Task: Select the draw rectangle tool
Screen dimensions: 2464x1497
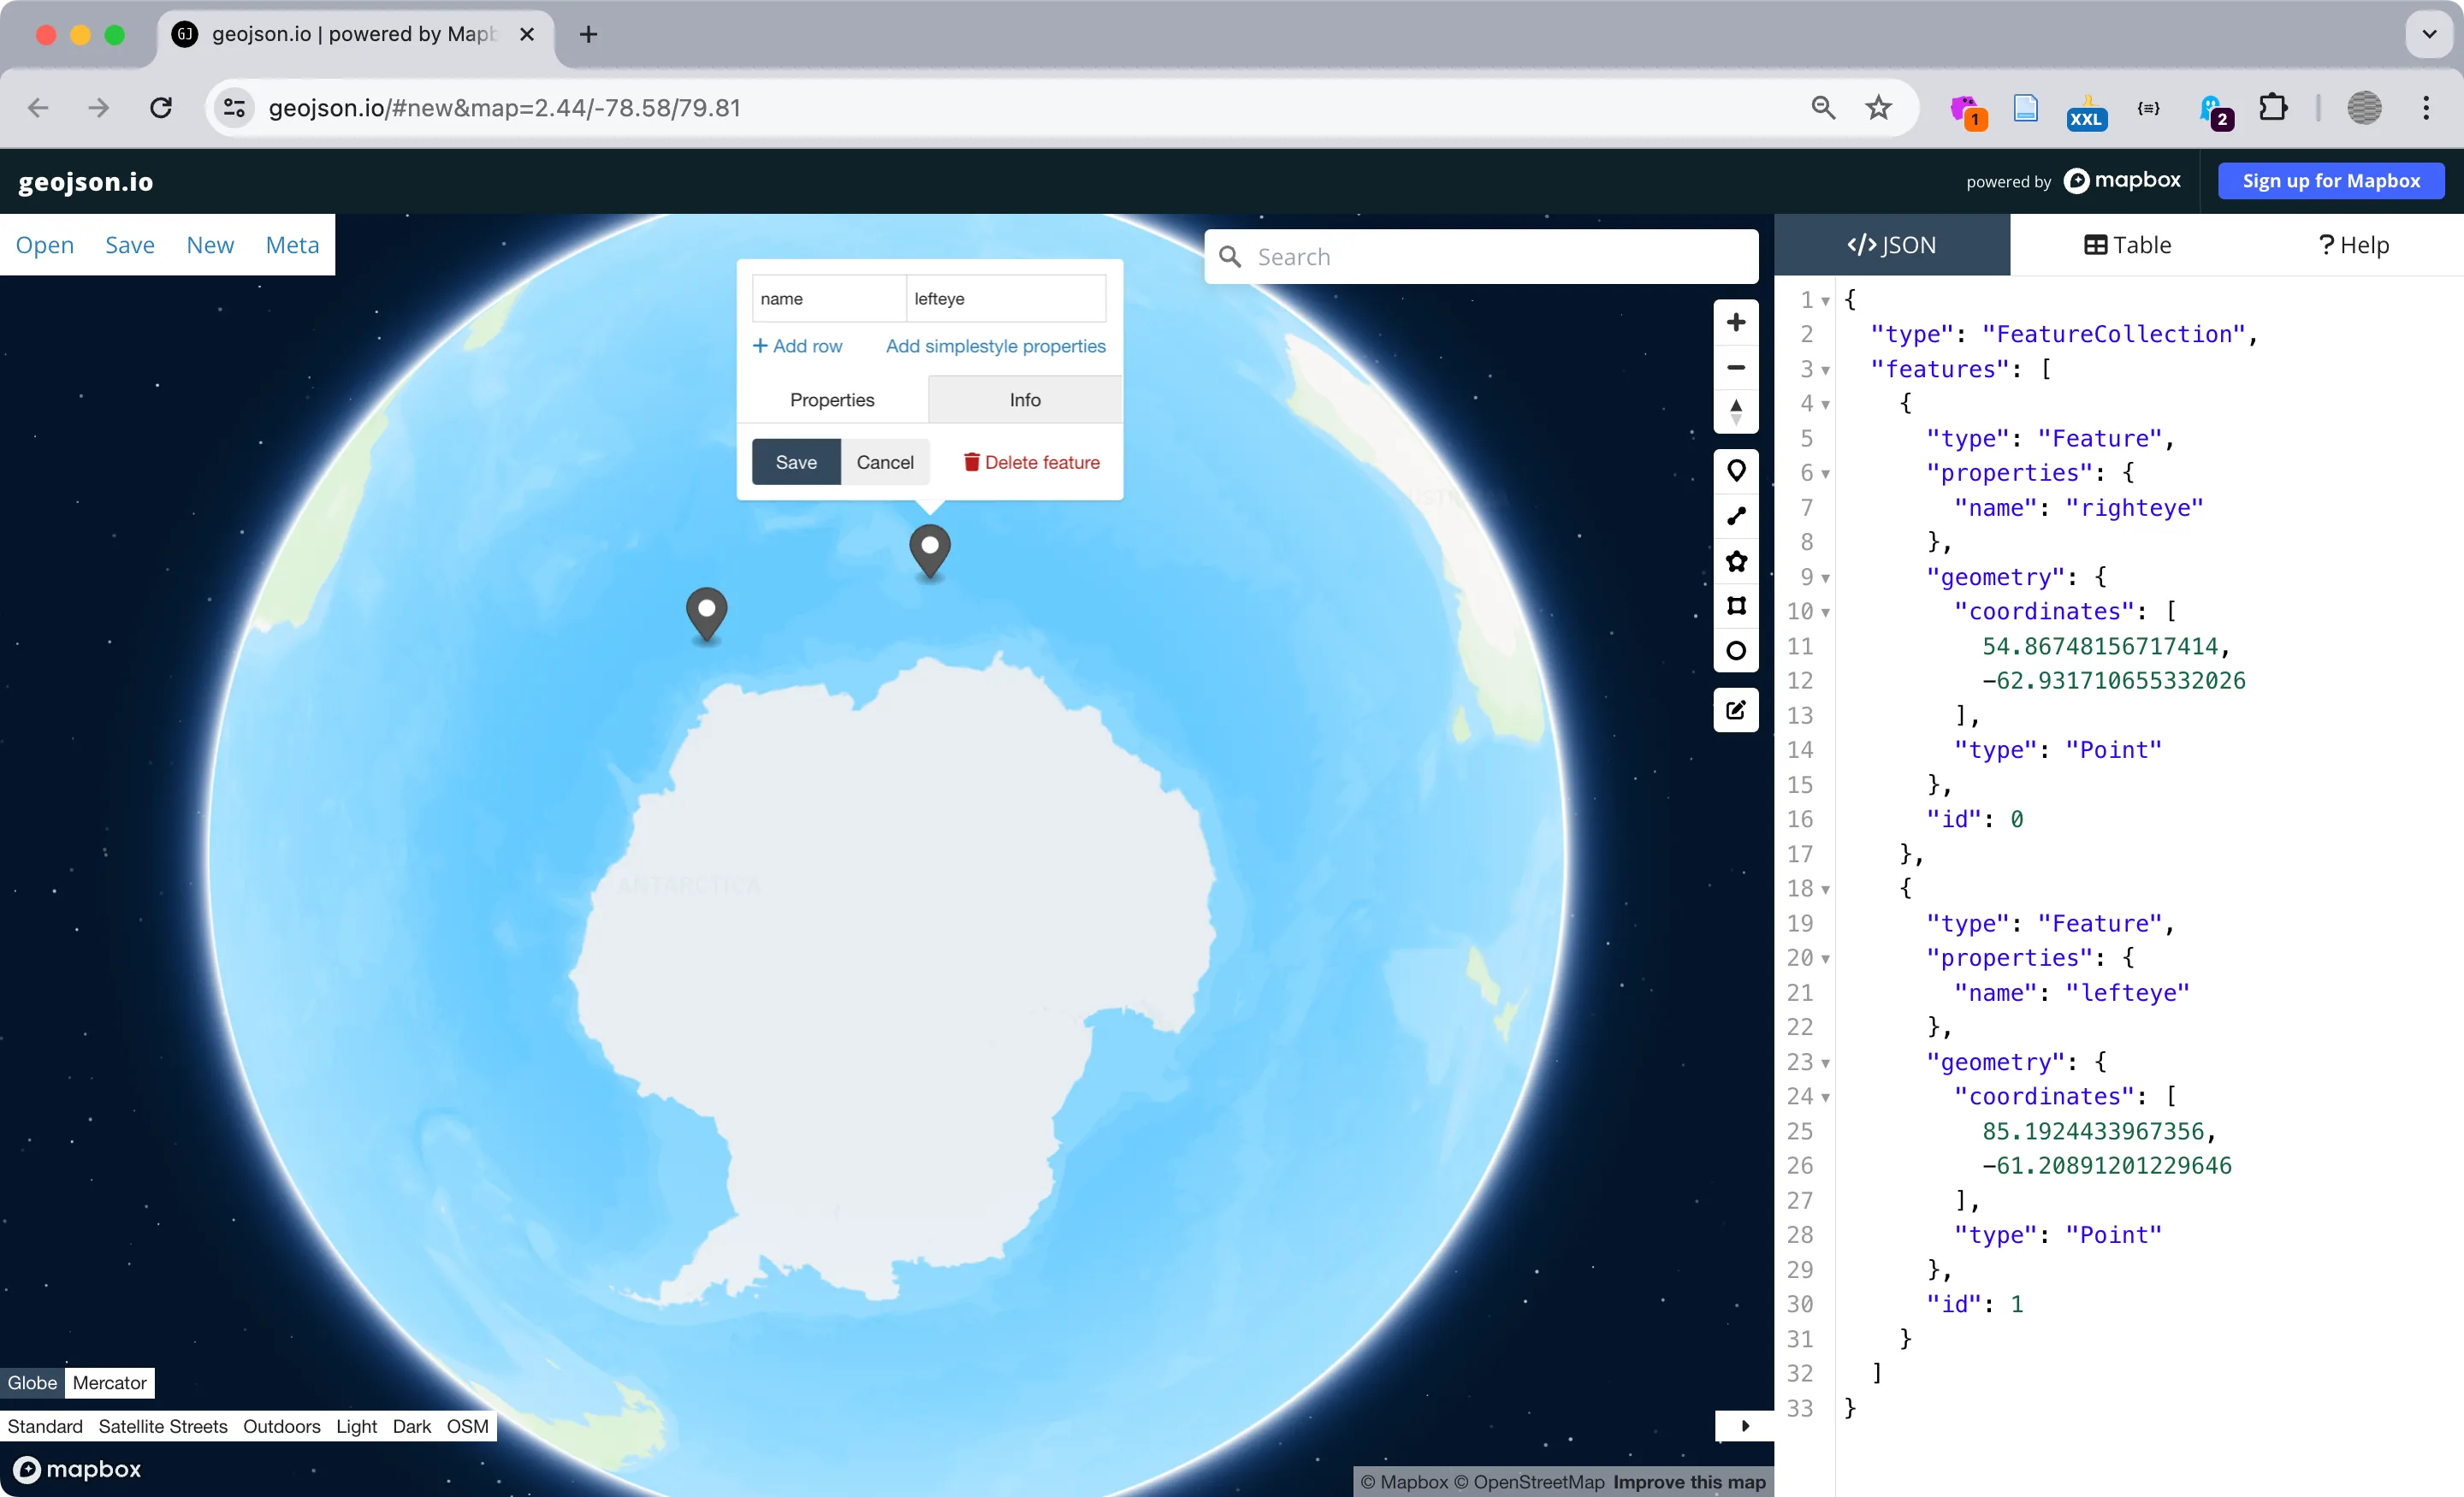Action: [1736, 606]
